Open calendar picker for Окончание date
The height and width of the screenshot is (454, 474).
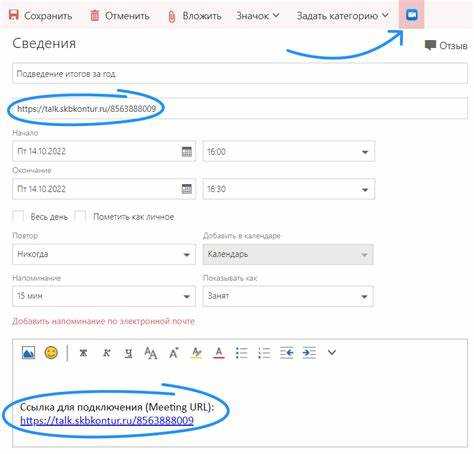click(x=187, y=189)
